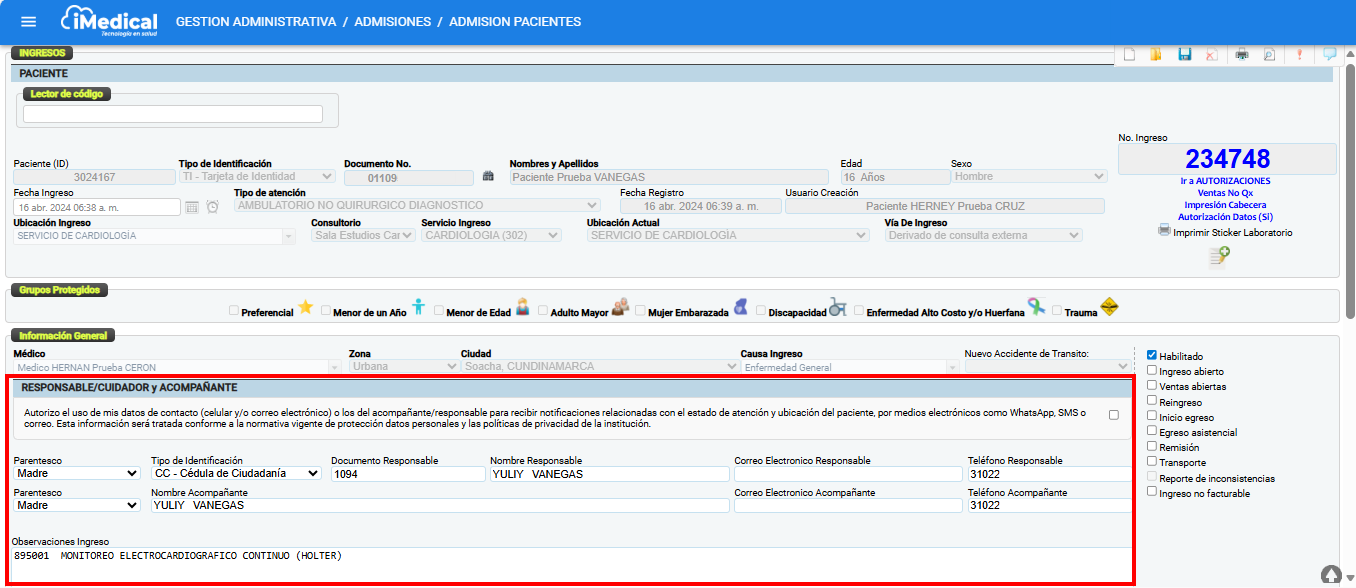The image size is (1356, 588).
Task: Click the new blank document icon
Action: (1129, 55)
